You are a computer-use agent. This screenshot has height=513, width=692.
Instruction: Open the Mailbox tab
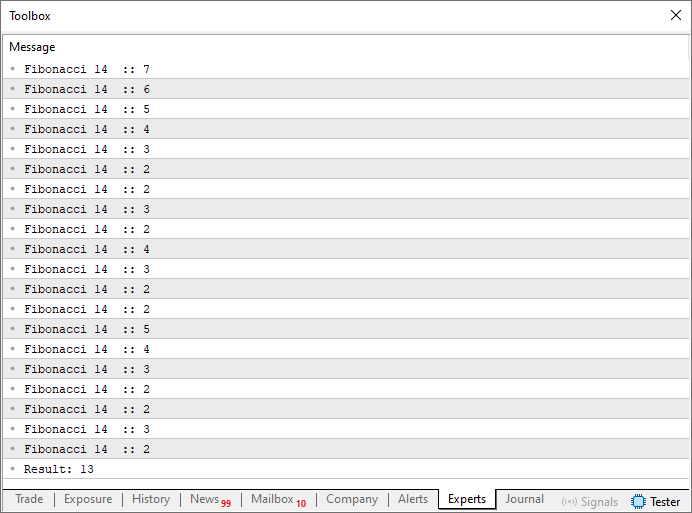pyautogui.click(x=278, y=499)
